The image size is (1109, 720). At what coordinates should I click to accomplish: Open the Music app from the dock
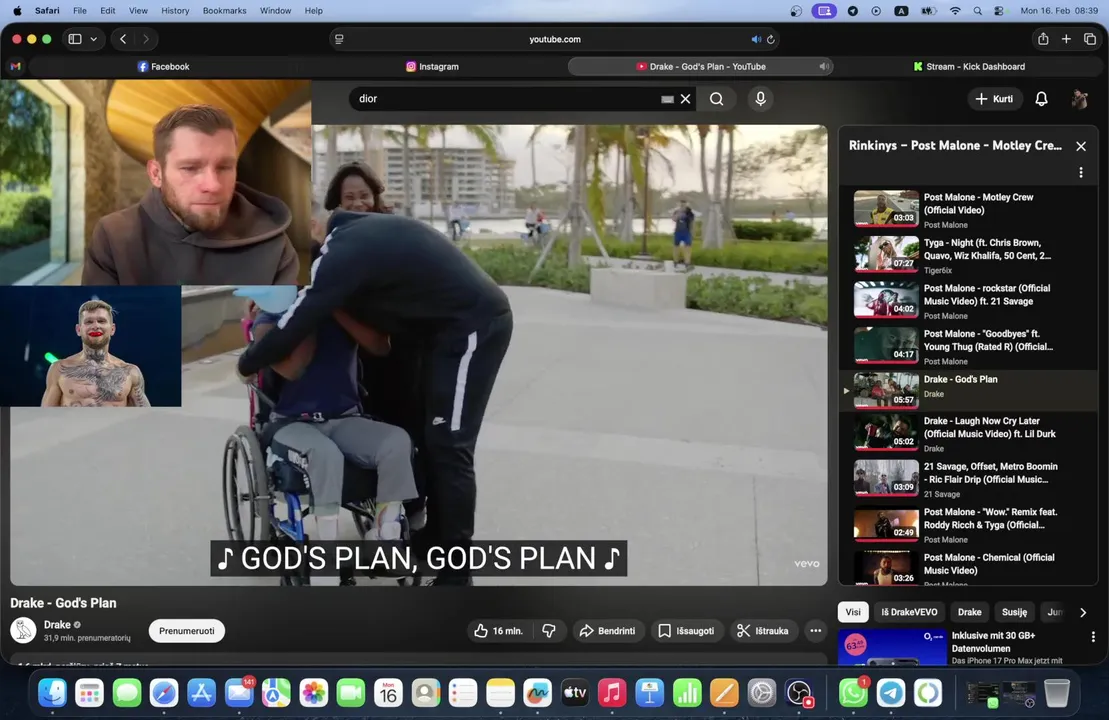click(x=612, y=693)
